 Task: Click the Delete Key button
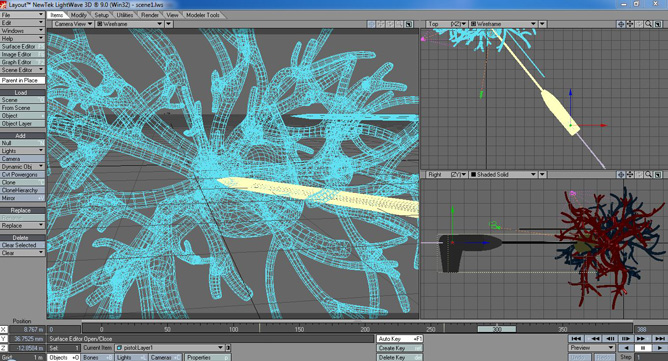[400, 358]
